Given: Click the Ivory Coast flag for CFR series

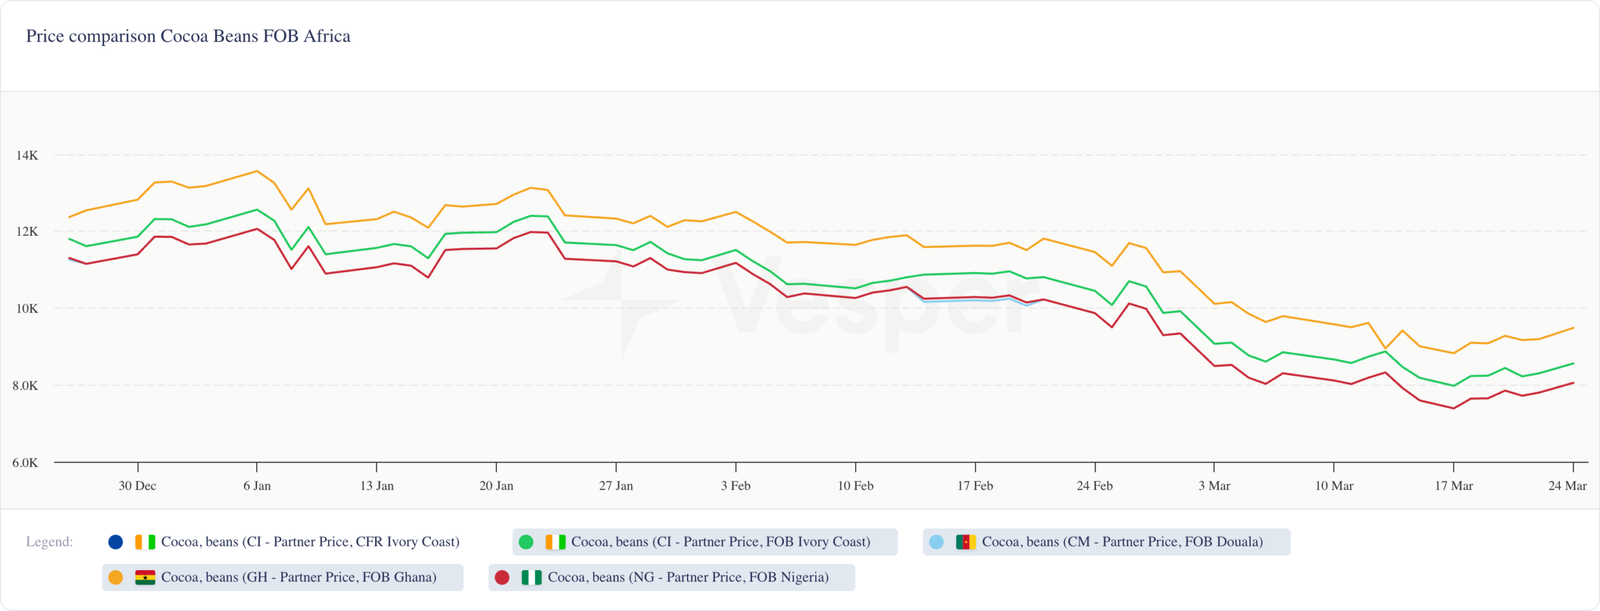Looking at the screenshot, I should click(x=145, y=542).
